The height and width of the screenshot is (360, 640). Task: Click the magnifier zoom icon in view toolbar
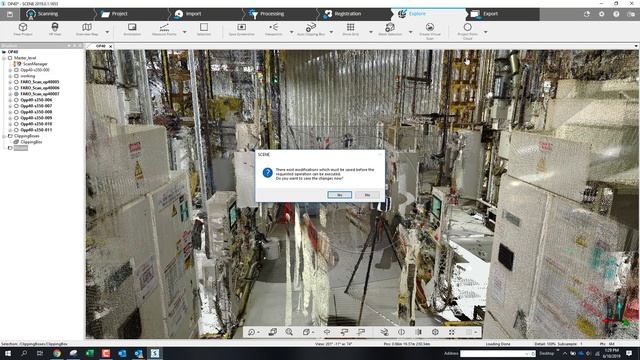tap(289, 332)
